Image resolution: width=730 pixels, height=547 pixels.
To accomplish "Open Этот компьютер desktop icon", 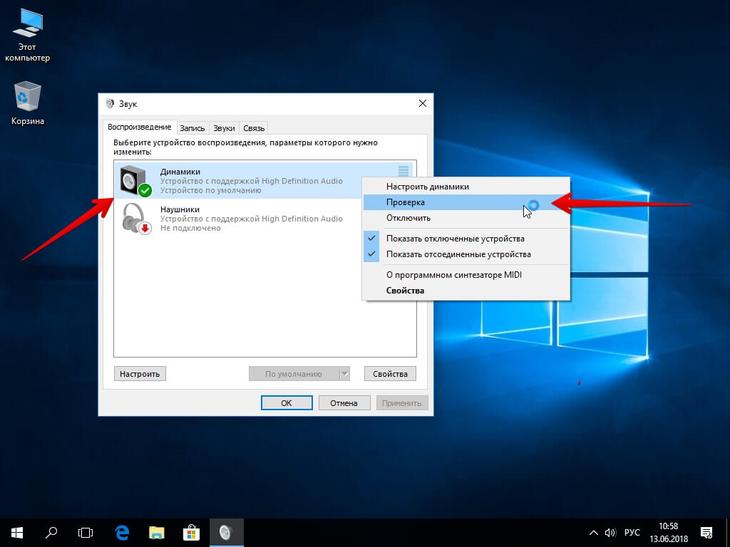I will (x=27, y=35).
